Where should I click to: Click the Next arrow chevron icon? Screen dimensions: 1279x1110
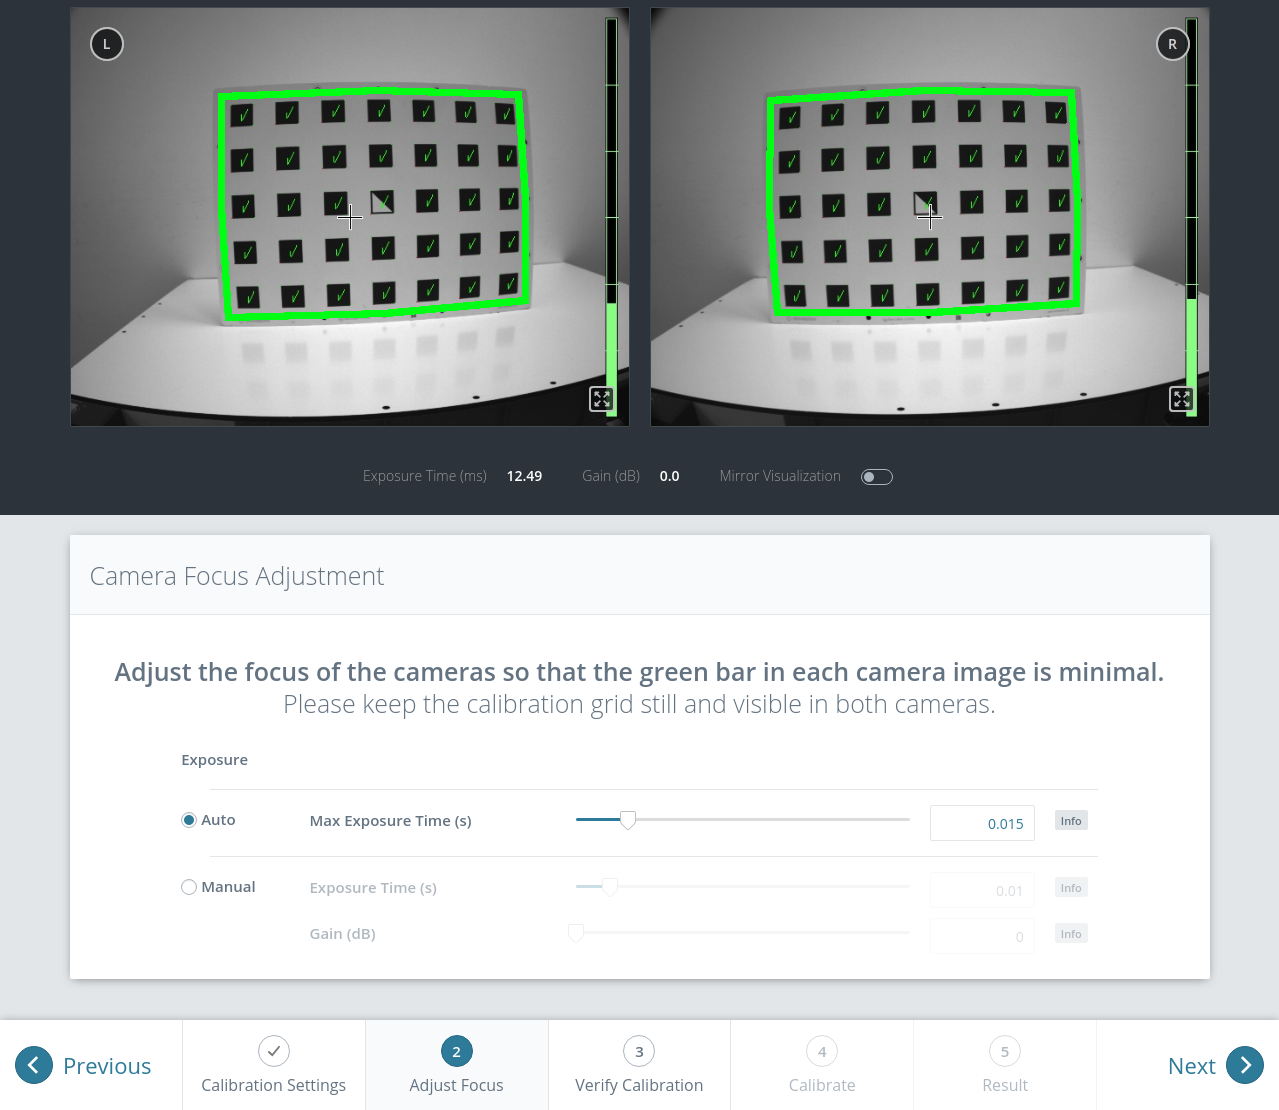(1245, 1066)
